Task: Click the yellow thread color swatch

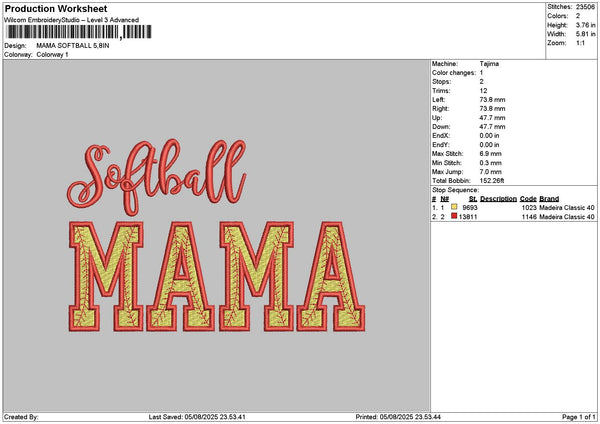Action: click(x=454, y=207)
